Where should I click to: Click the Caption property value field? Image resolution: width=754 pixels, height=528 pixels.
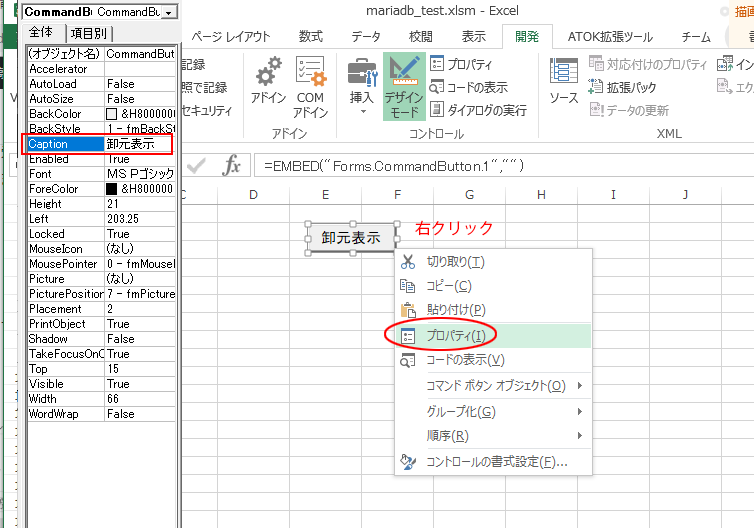[x=138, y=145]
